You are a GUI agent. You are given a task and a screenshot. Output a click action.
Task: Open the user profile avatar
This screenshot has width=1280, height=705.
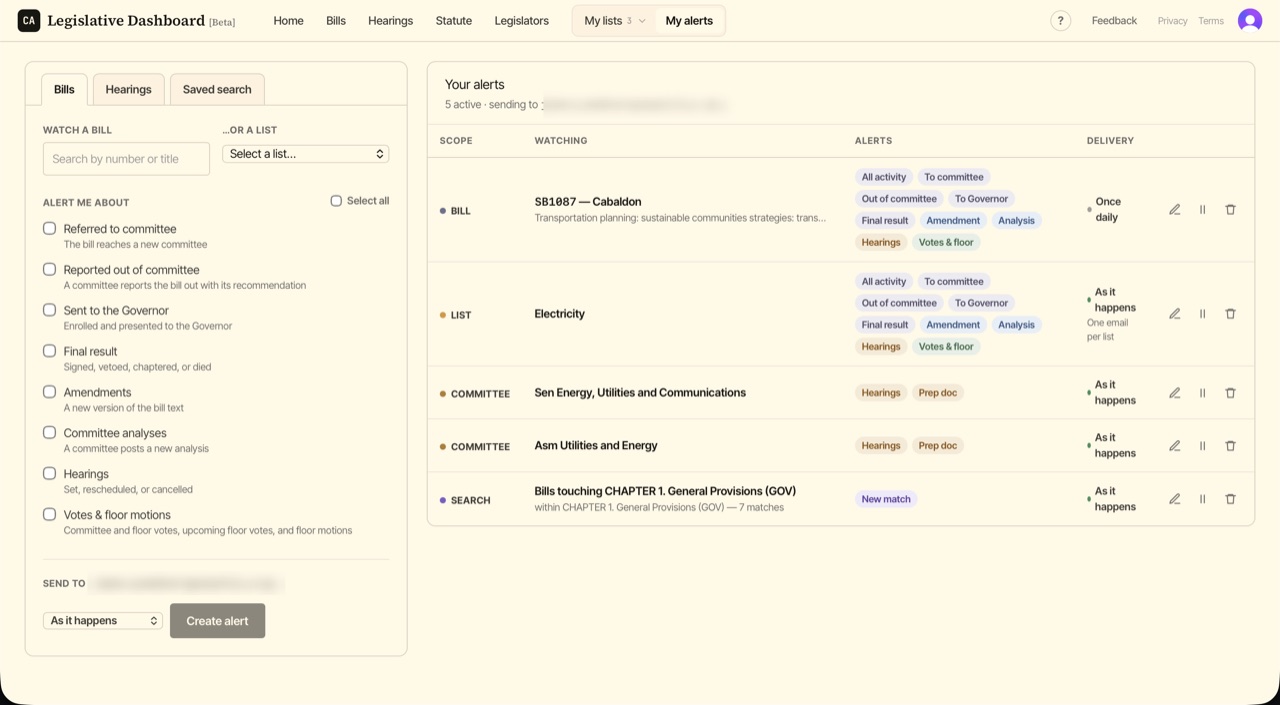click(1250, 20)
